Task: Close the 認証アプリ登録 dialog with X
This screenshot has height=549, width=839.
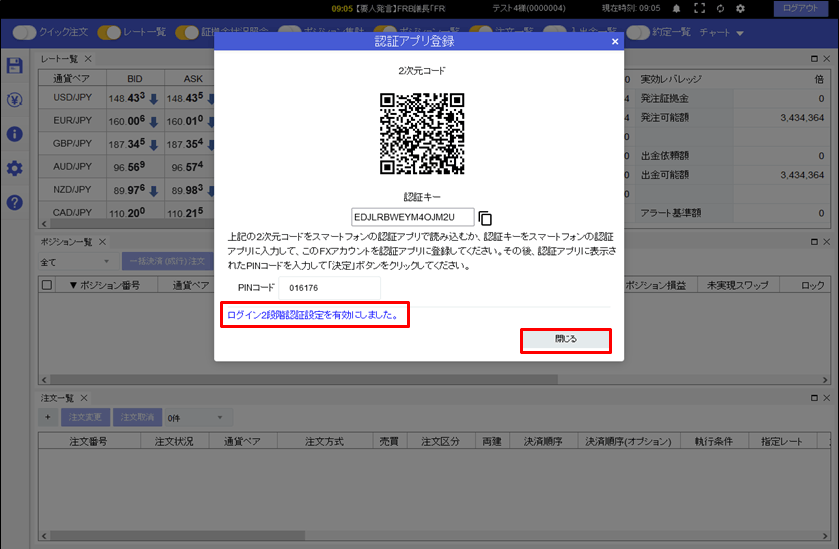Action: point(615,41)
